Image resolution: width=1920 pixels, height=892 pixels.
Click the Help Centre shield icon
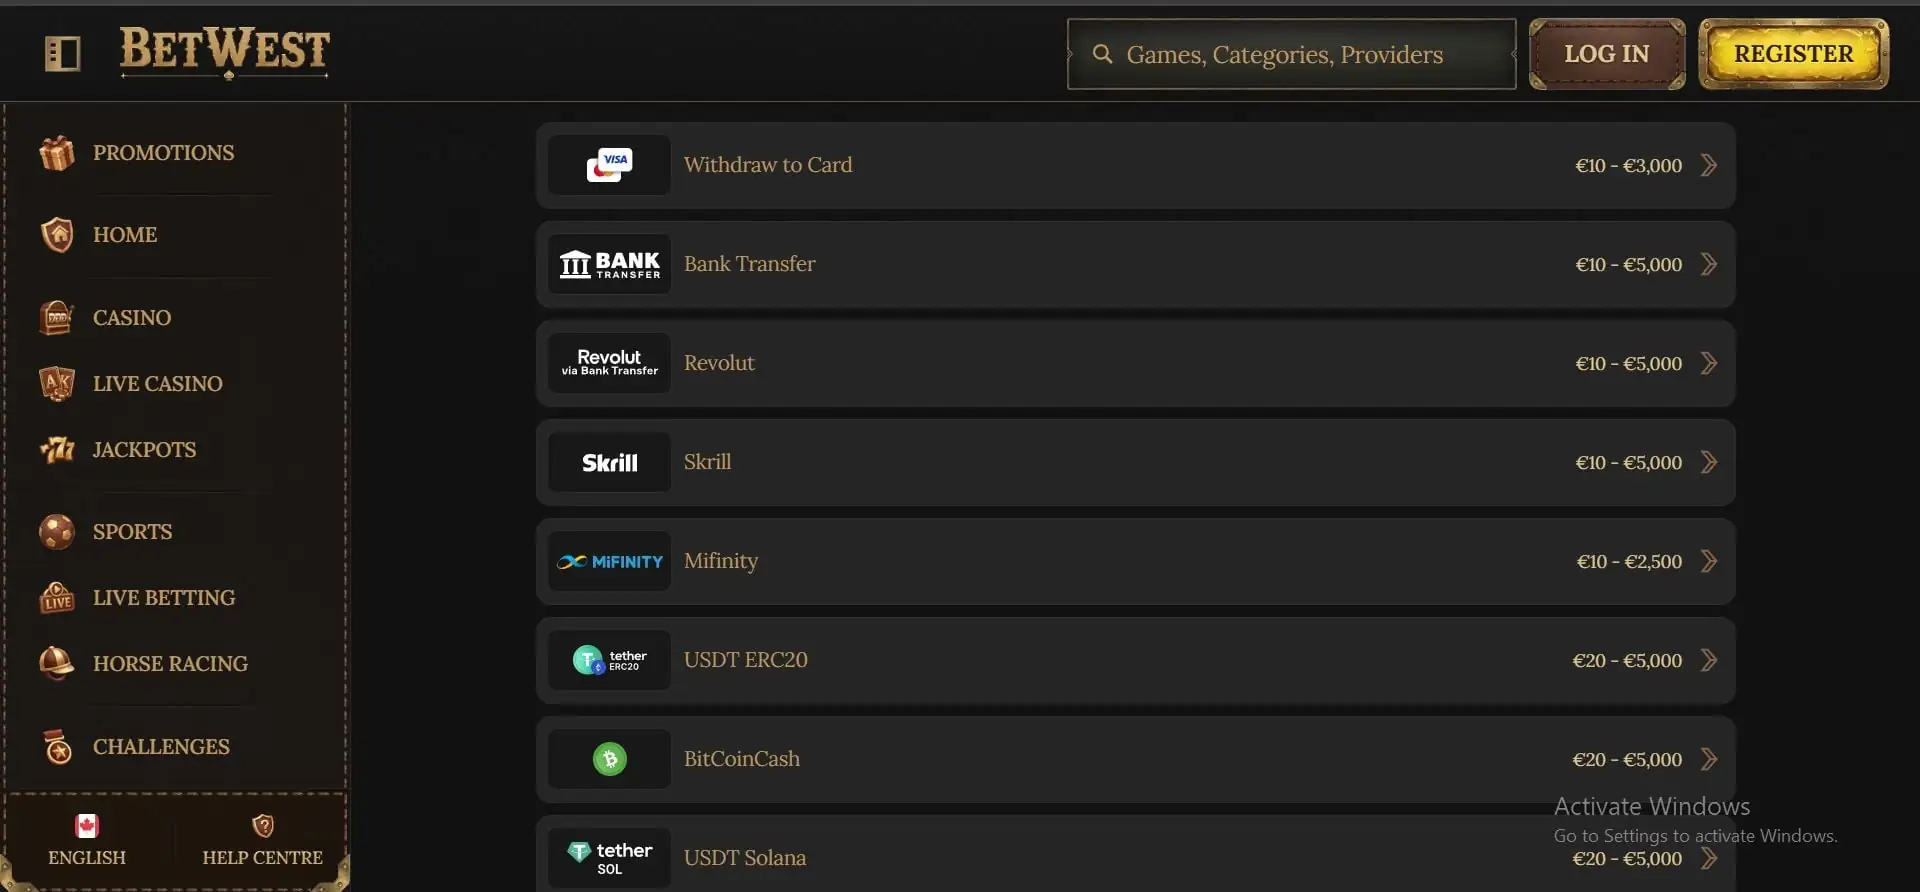tap(263, 826)
